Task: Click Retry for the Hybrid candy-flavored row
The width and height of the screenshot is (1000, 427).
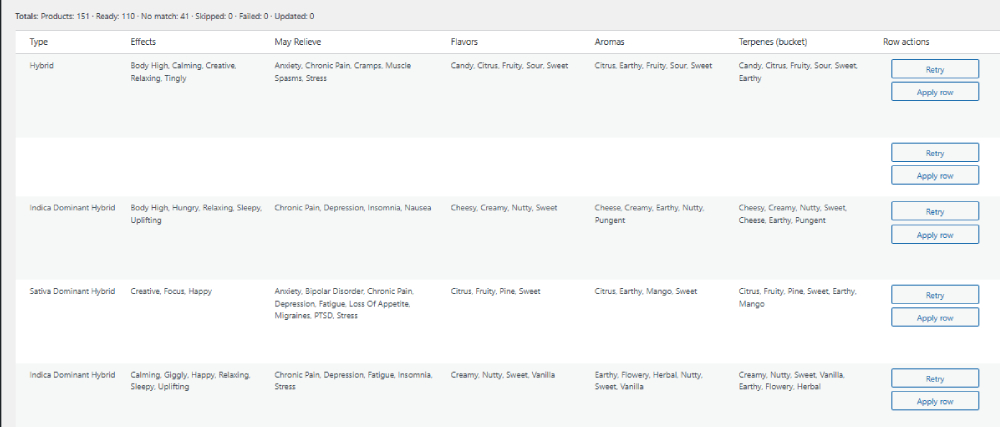Action: coord(934,69)
